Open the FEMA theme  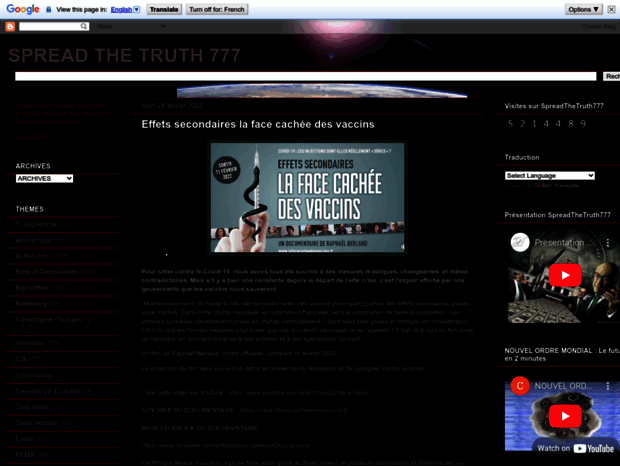coord(25,455)
